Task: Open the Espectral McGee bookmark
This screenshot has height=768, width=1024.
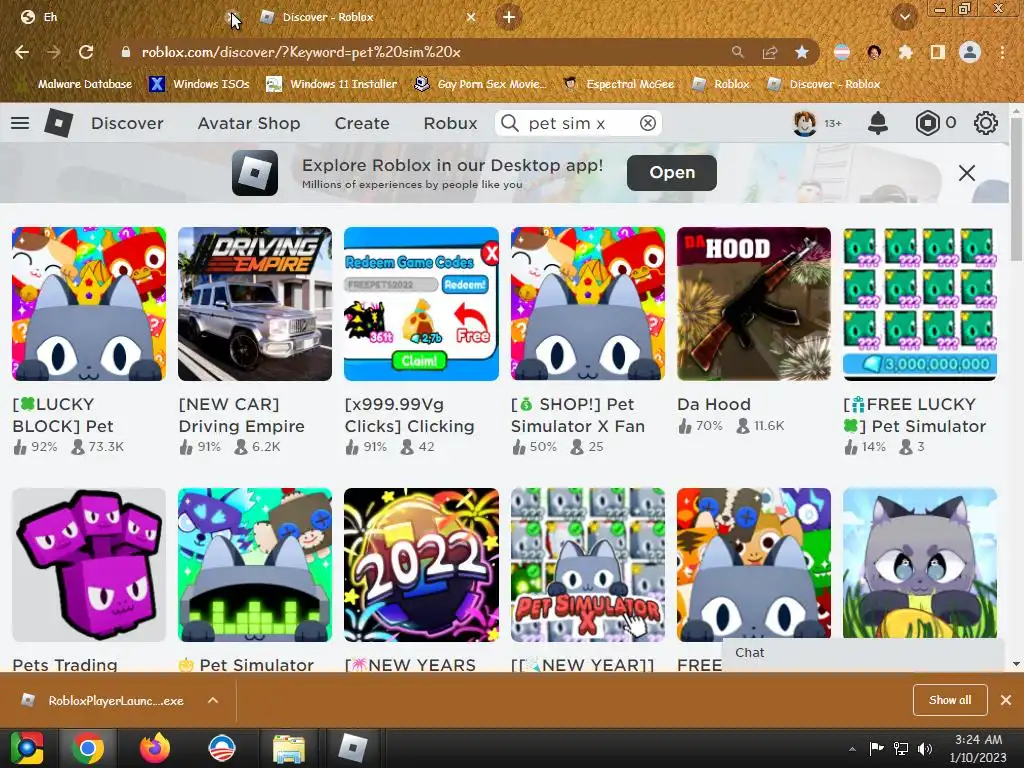Action: 619,84
